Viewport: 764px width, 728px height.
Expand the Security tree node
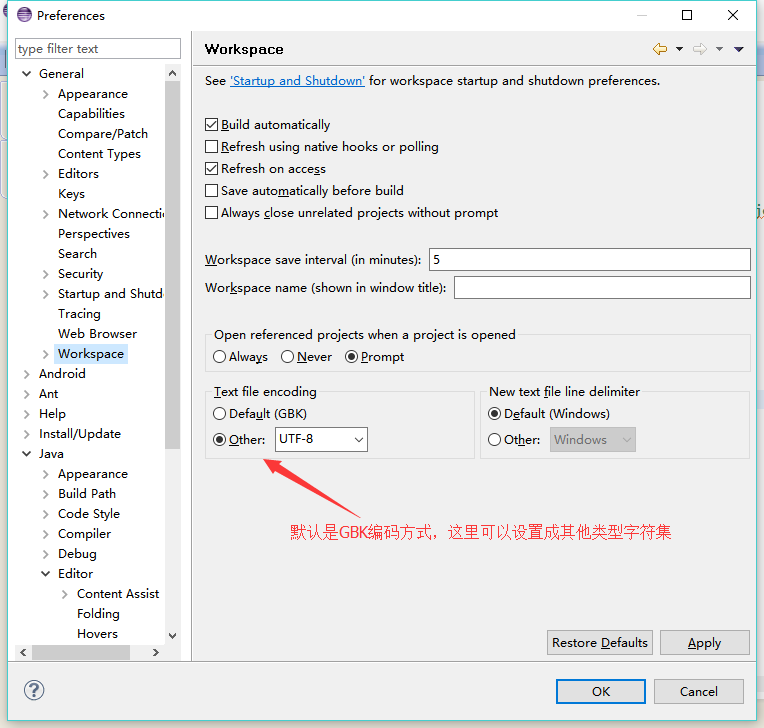point(46,274)
